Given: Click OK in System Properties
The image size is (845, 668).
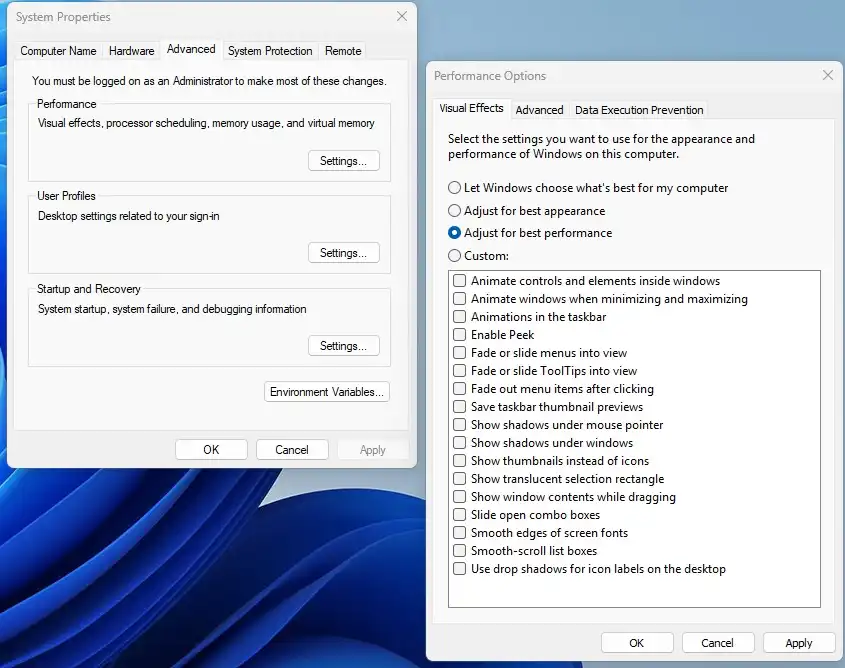Looking at the screenshot, I should point(211,449).
